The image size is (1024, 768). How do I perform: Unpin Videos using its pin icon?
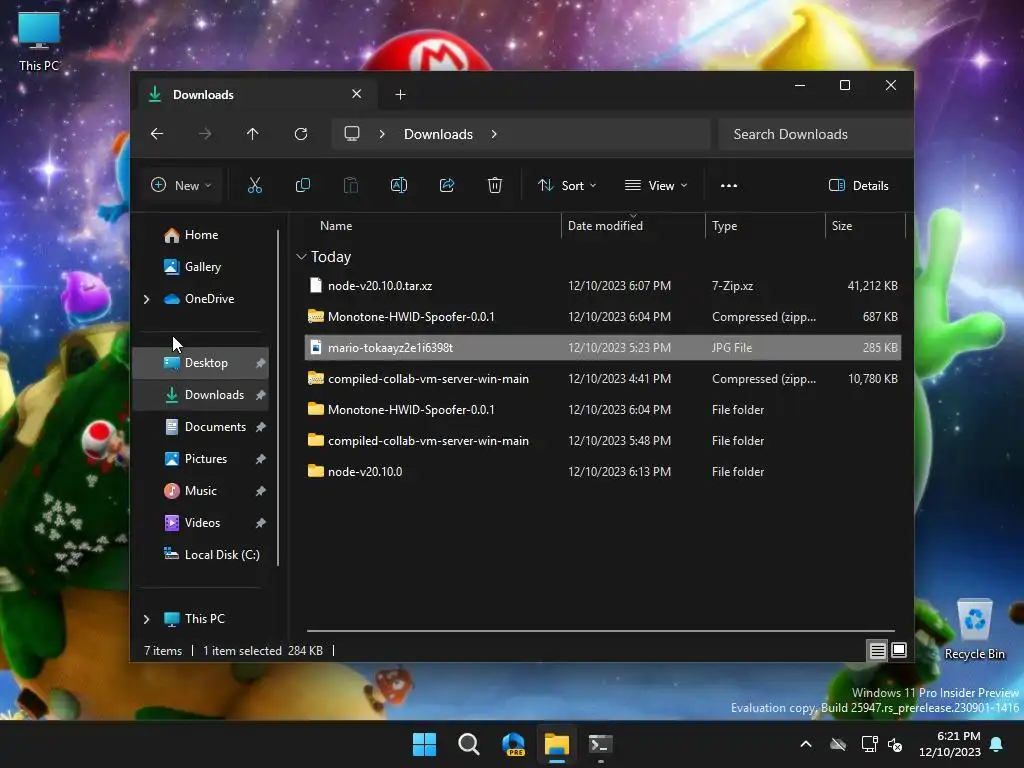(261, 522)
